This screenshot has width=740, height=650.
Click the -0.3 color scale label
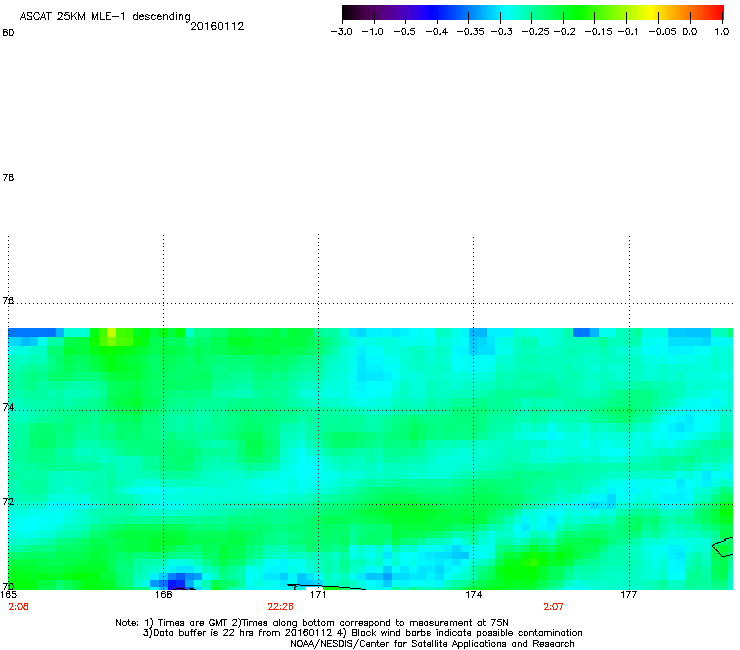point(502,32)
